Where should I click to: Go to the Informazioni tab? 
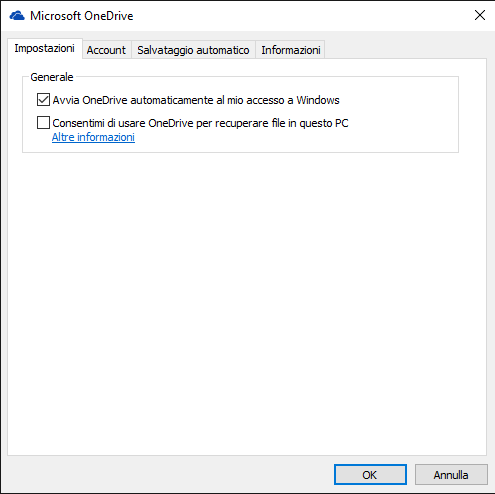[x=291, y=50]
